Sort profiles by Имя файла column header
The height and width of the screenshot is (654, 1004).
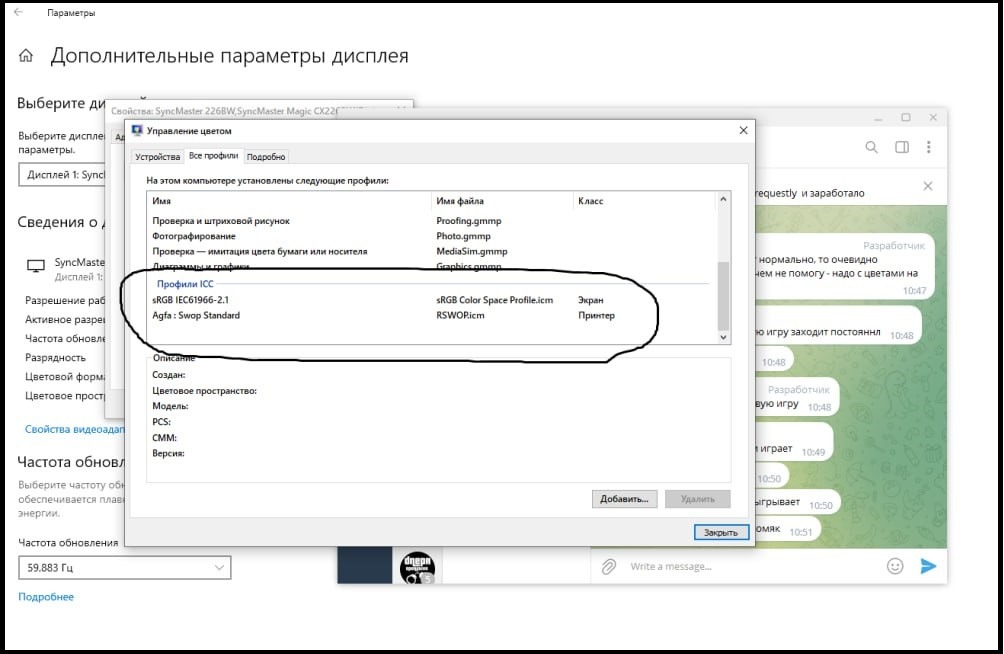pos(460,201)
